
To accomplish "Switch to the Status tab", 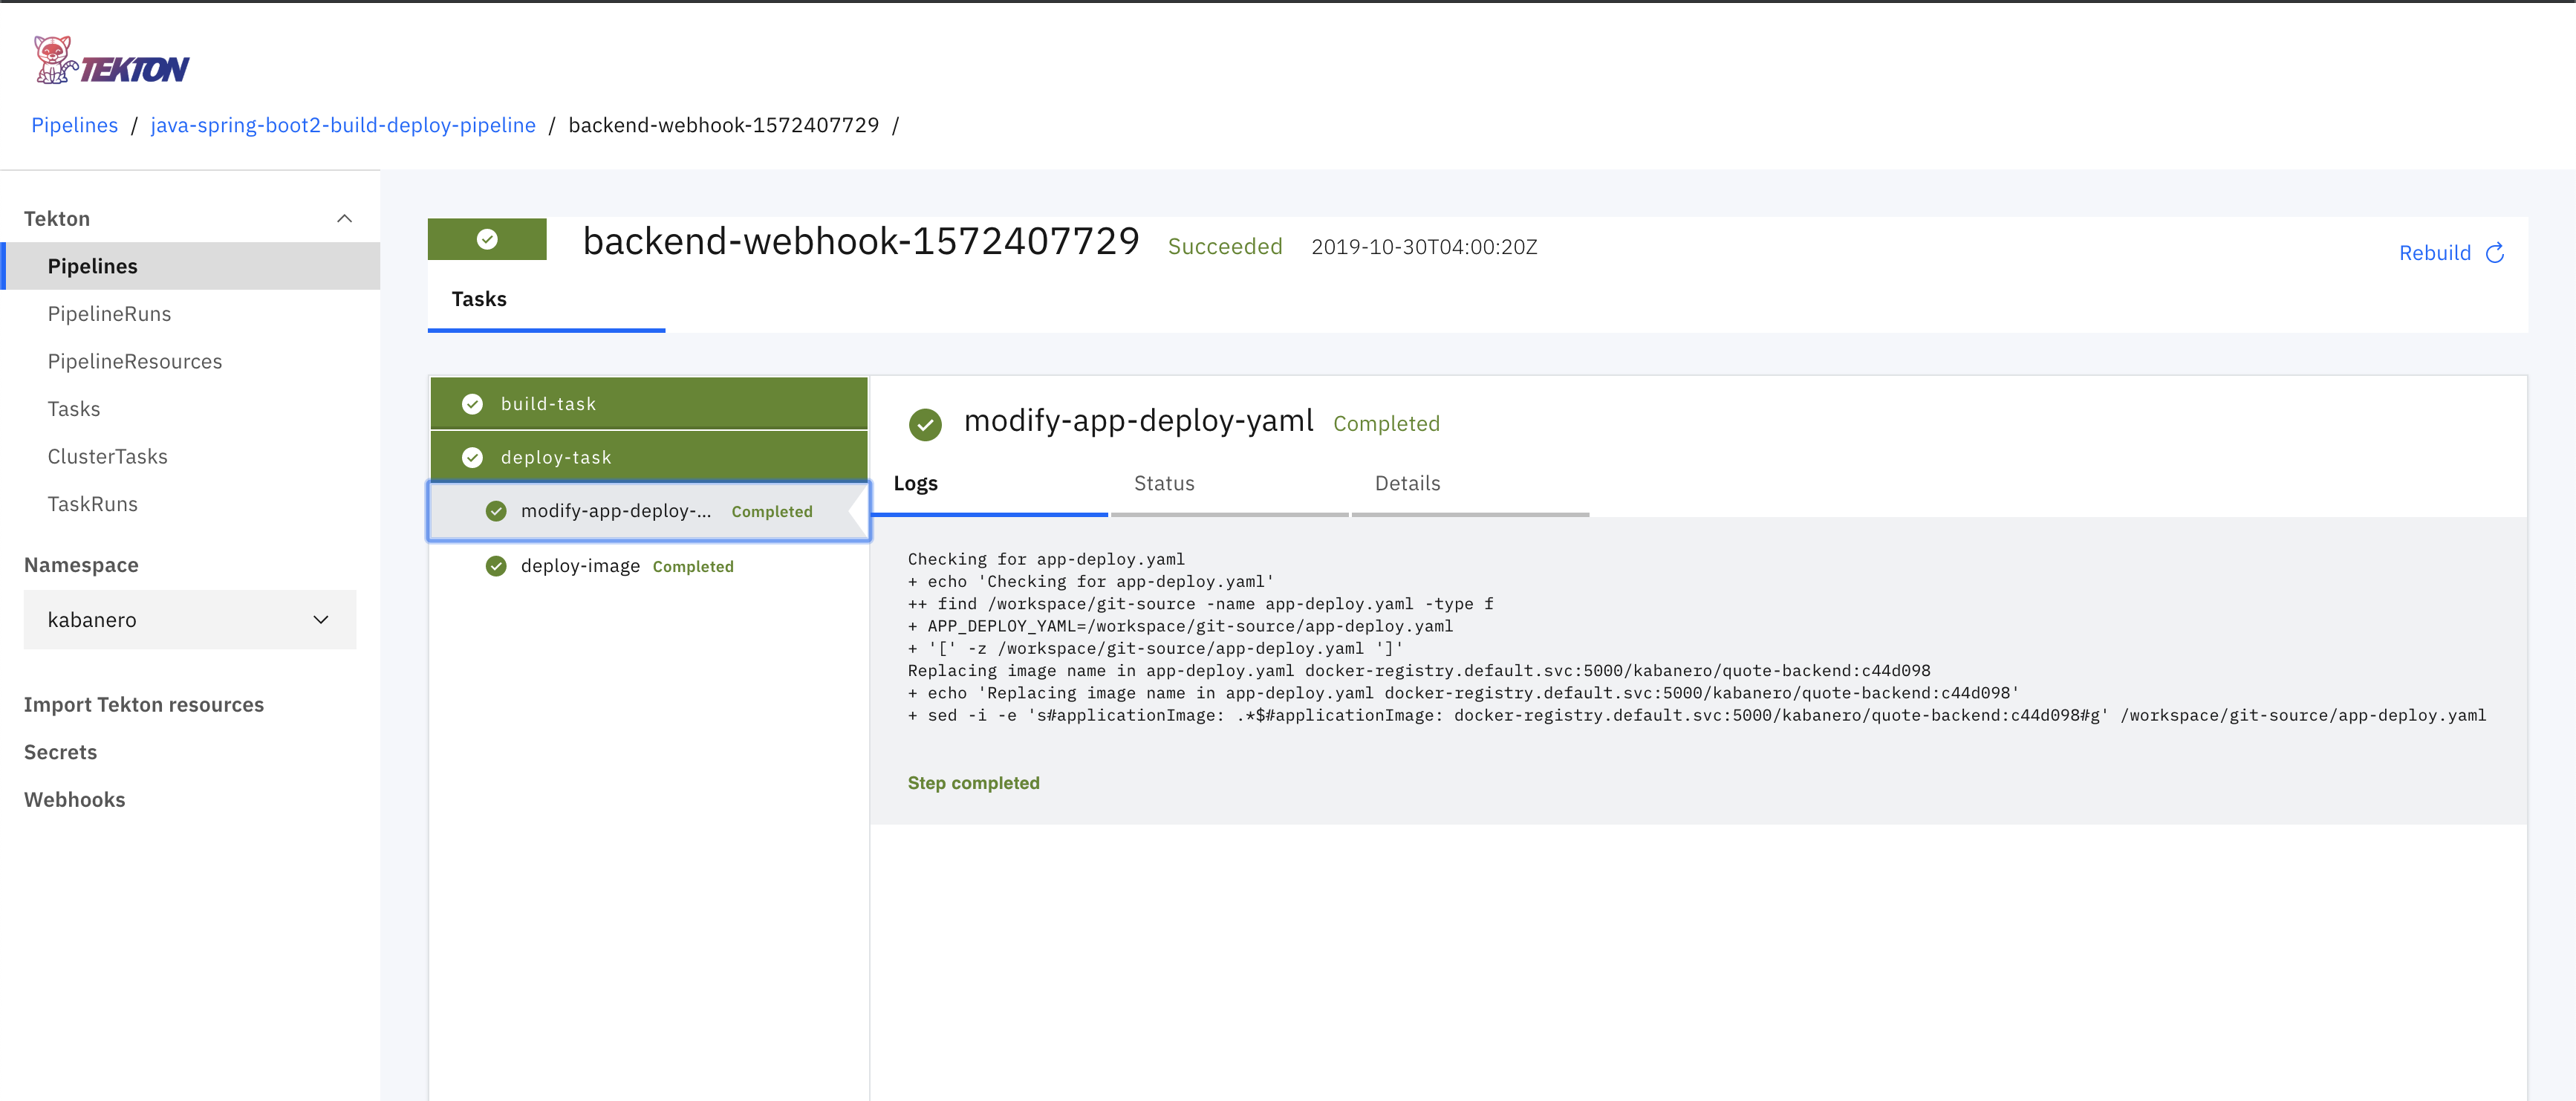I will (1230, 484).
